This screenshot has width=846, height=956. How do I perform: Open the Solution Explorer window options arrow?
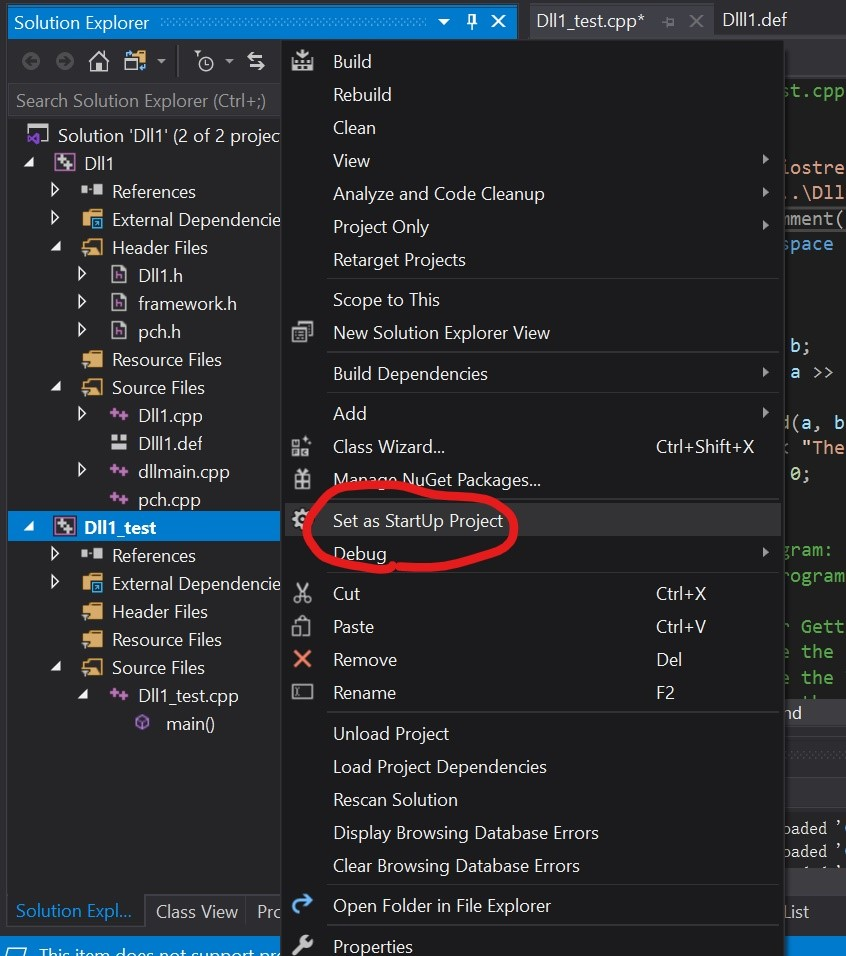444,22
